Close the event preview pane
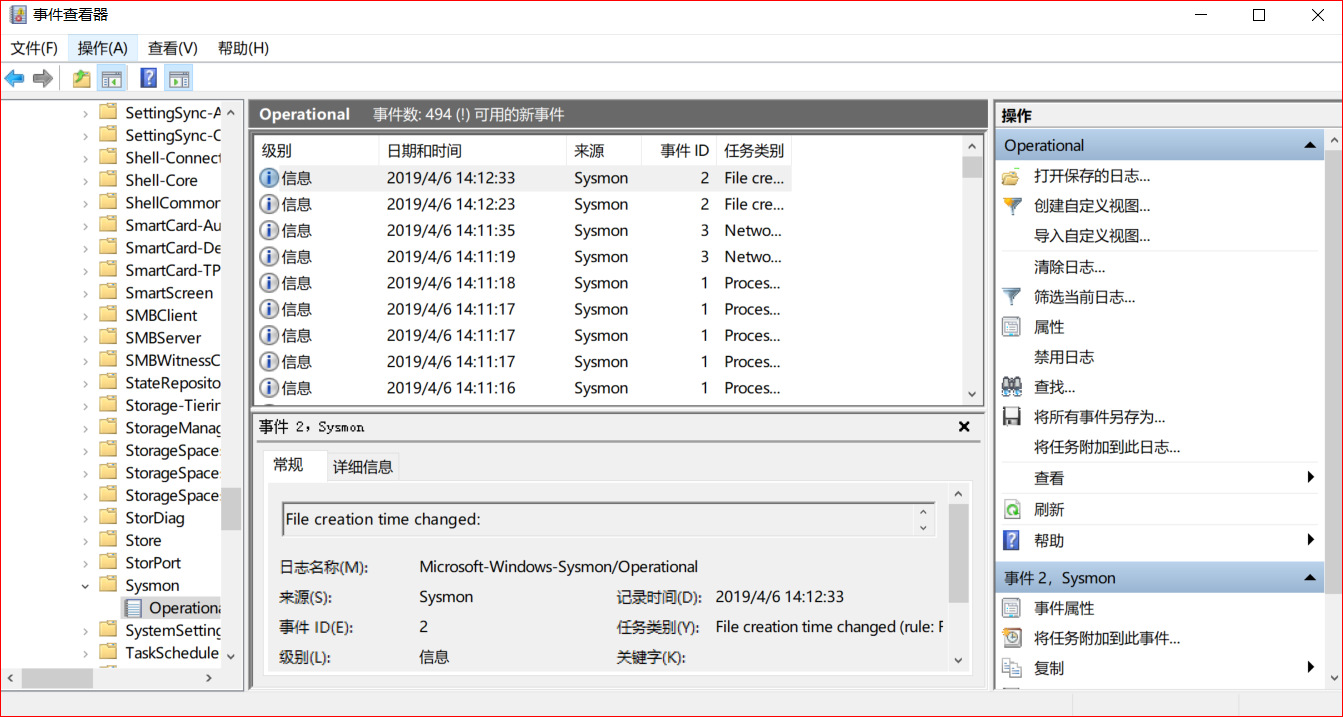 (x=964, y=427)
